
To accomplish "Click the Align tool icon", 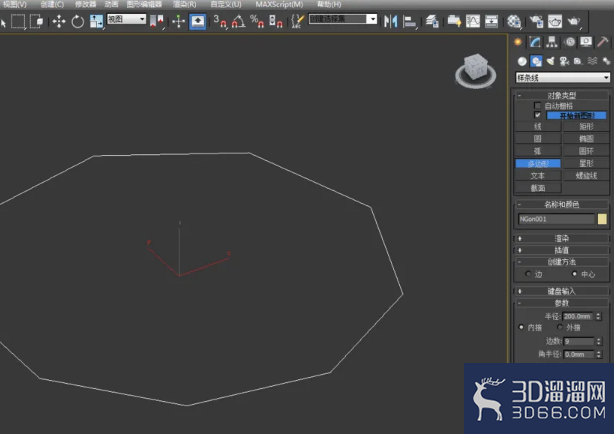I will click(409, 21).
